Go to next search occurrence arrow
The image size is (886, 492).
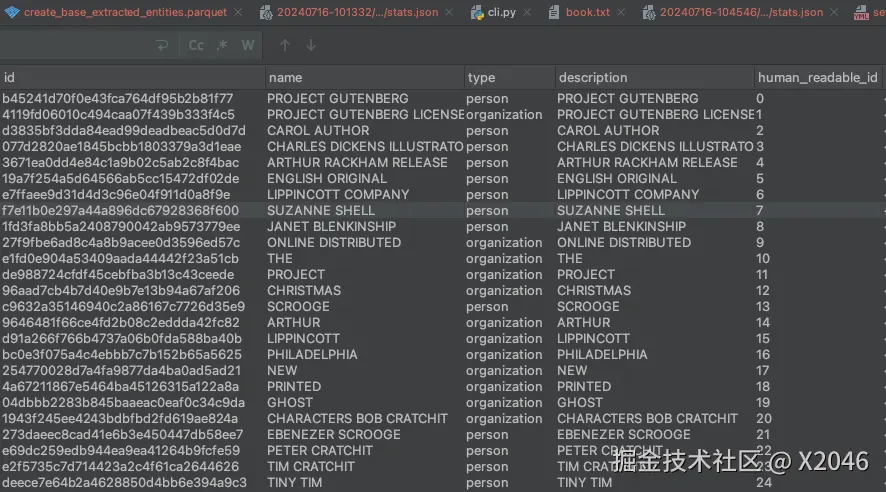311,45
